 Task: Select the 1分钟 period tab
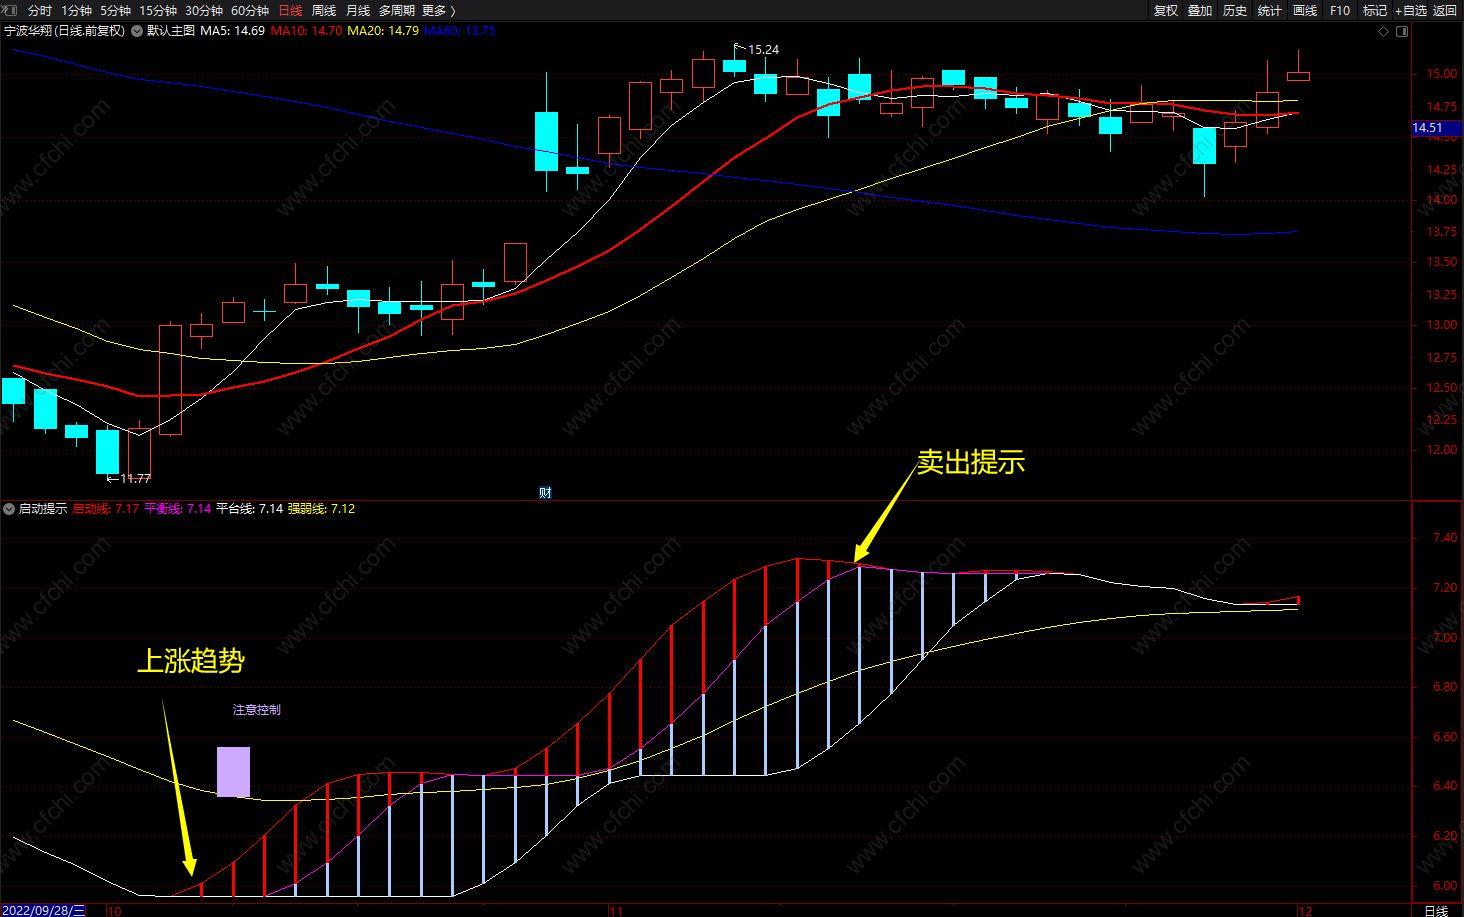tap(76, 10)
